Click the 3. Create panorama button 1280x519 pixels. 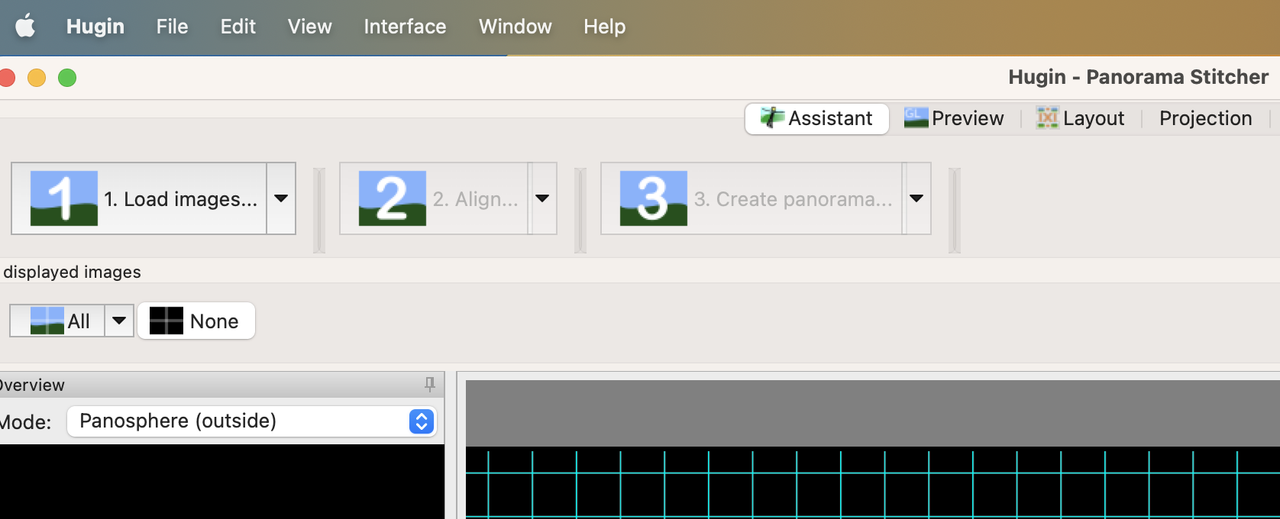pos(752,198)
